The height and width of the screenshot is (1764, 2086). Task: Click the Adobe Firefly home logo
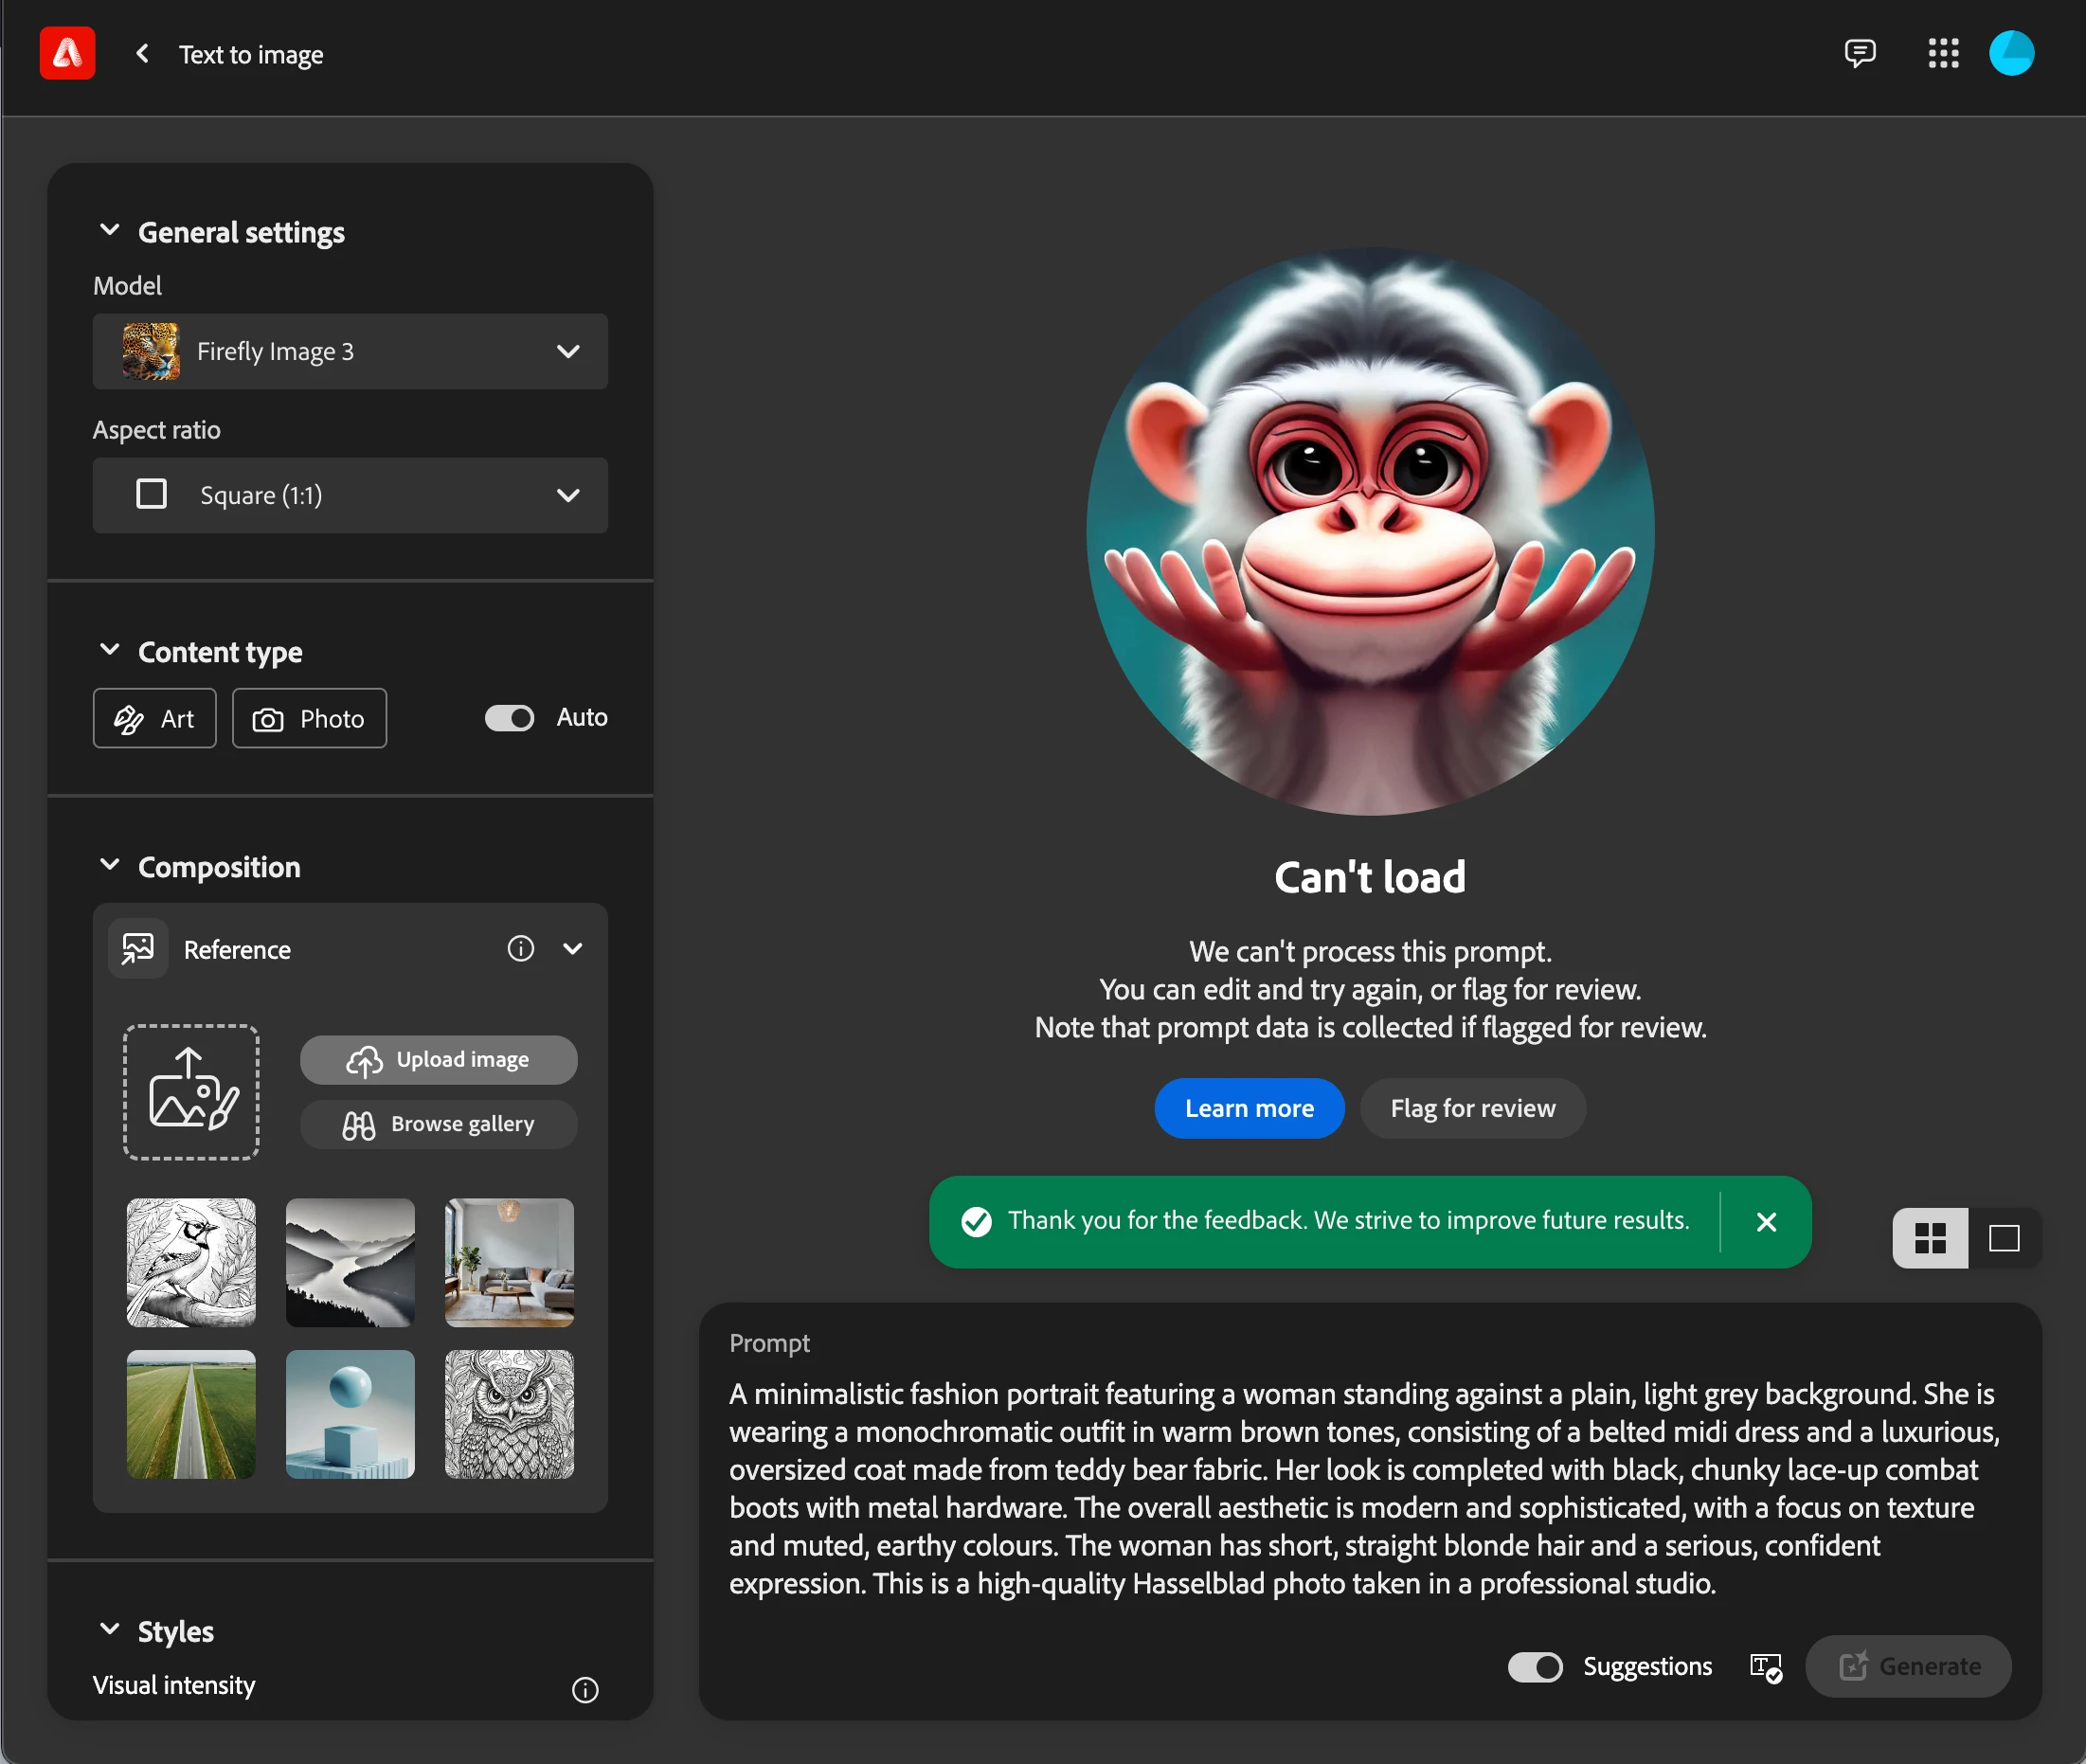(67, 54)
